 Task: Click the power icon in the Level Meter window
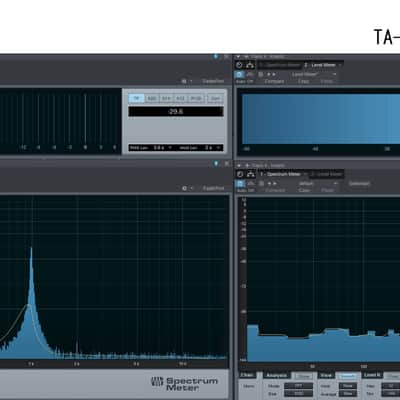[239, 65]
